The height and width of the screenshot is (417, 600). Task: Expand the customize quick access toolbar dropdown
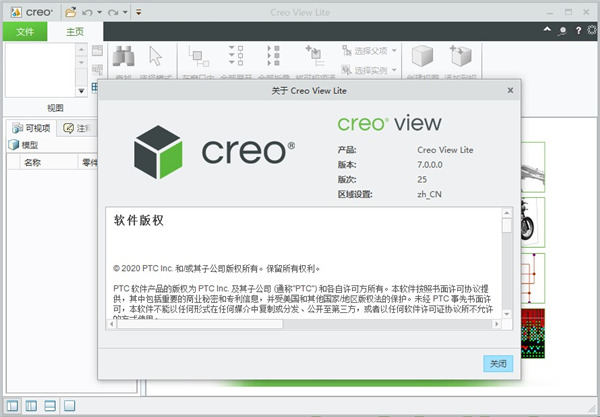(138, 12)
